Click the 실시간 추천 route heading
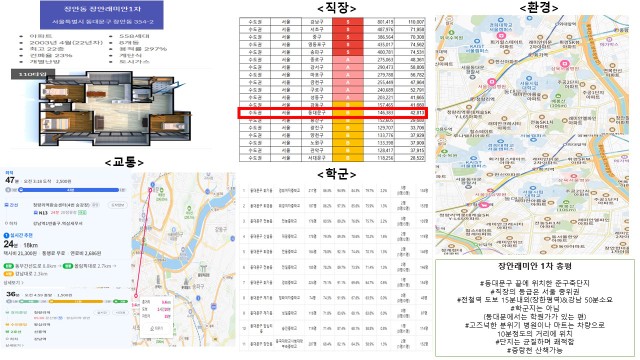 pos(21,236)
